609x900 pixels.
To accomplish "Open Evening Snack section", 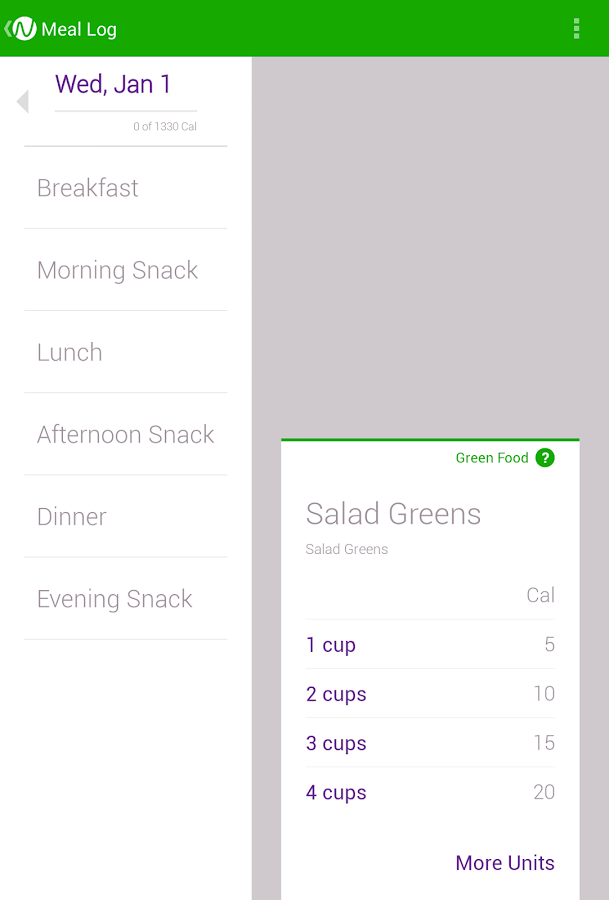I will [x=115, y=599].
